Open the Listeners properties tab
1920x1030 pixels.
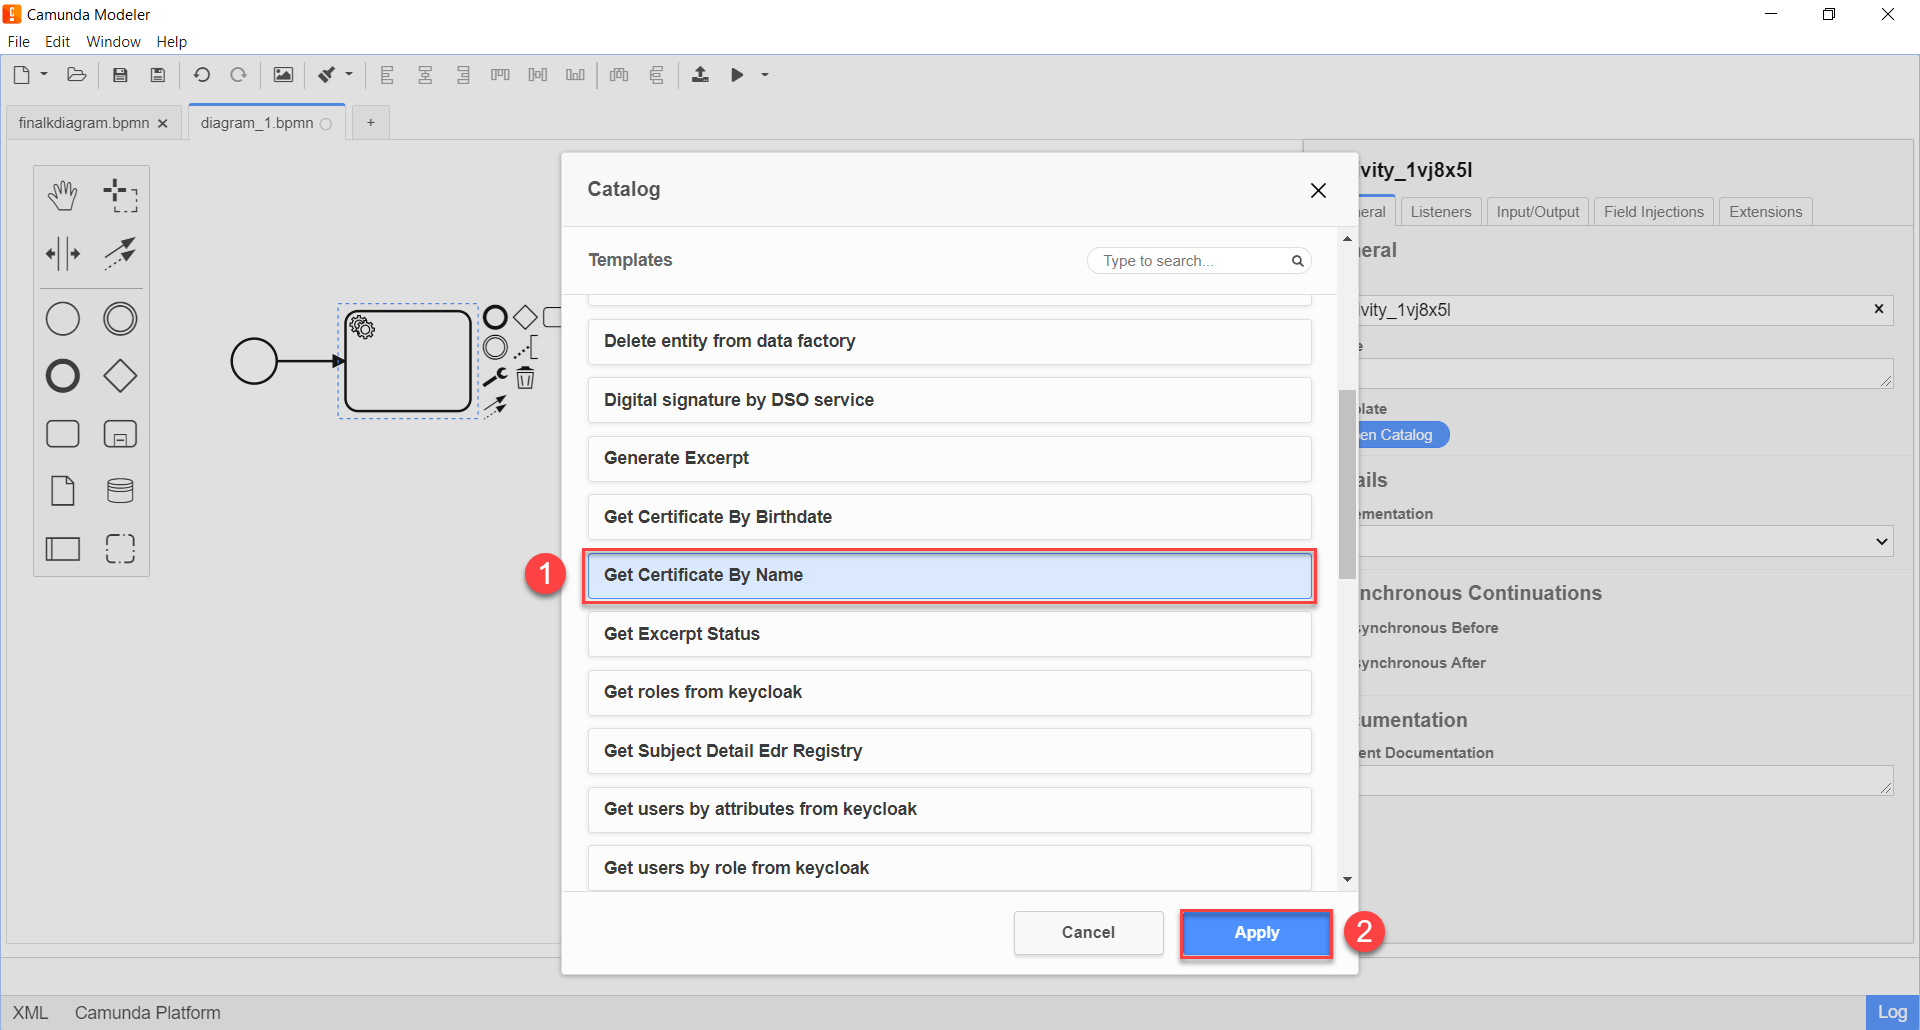(x=1441, y=212)
